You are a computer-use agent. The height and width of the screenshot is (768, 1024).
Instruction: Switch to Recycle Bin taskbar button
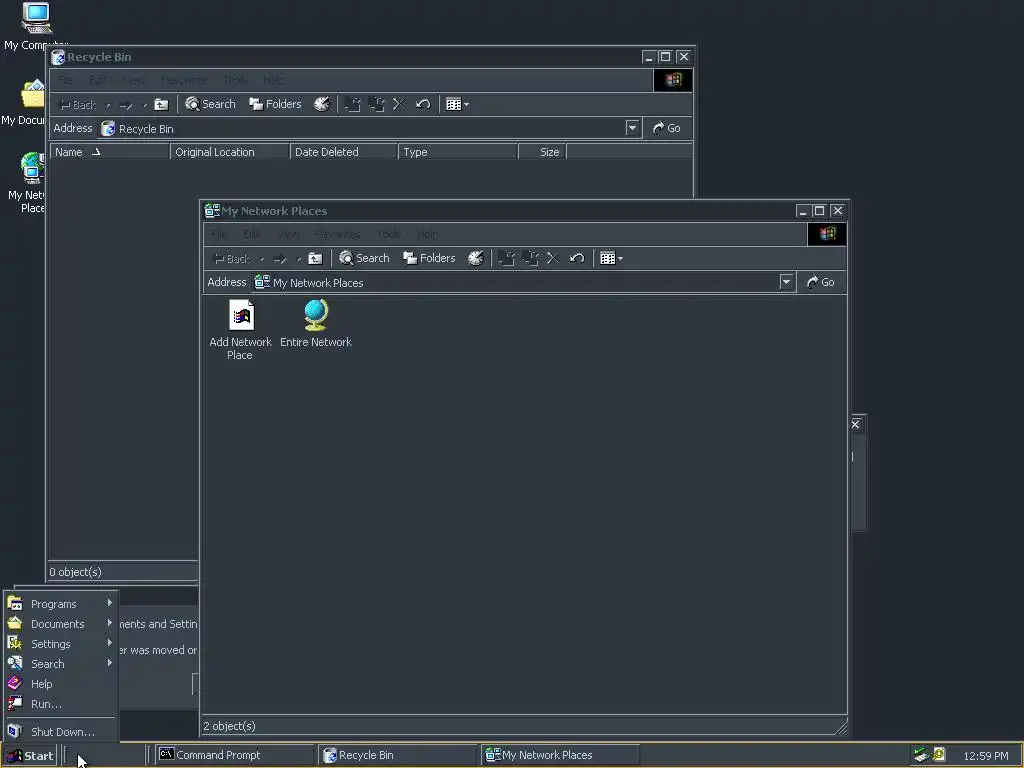(397, 755)
